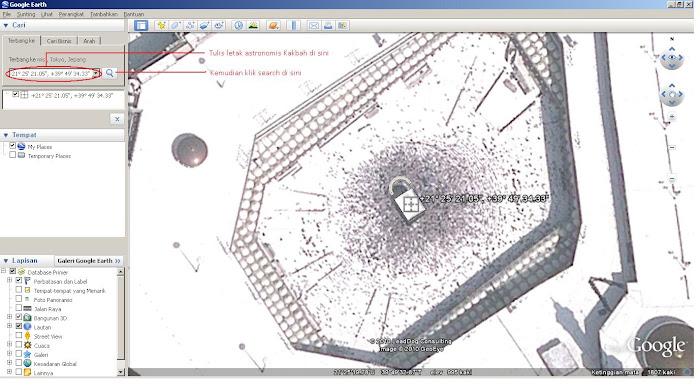Click the zoom slider handle

click(x=672, y=147)
